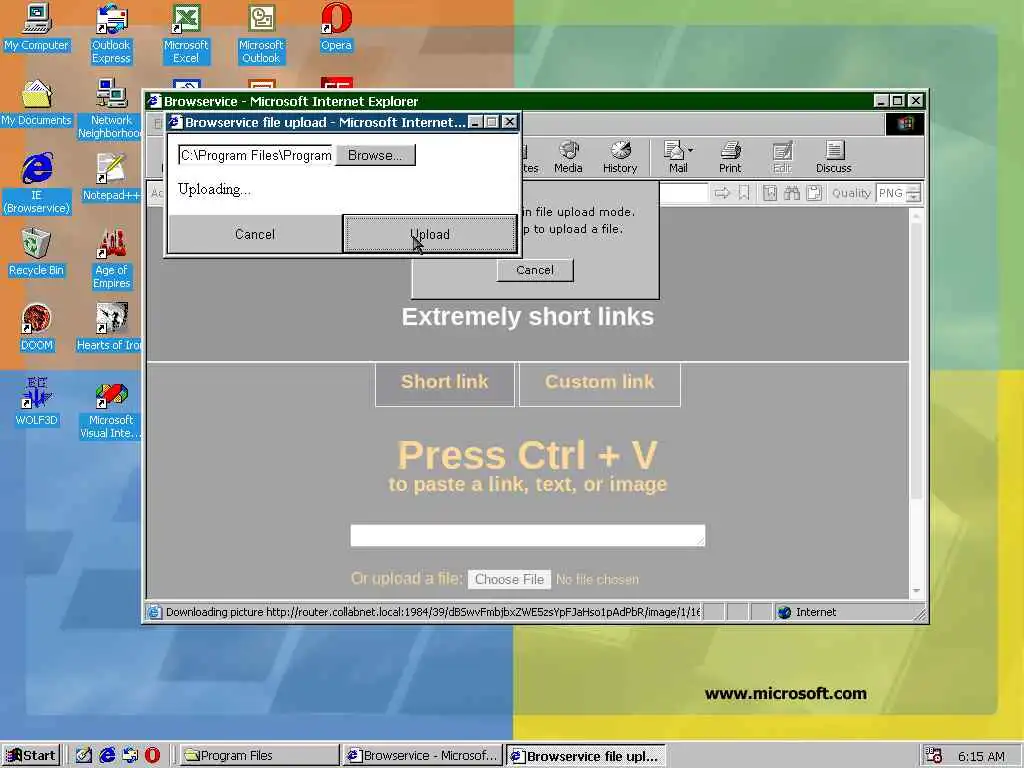Click the Windows logo throbber in IE
Image resolution: width=1024 pixels, height=768 pixels.
tap(904, 124)
